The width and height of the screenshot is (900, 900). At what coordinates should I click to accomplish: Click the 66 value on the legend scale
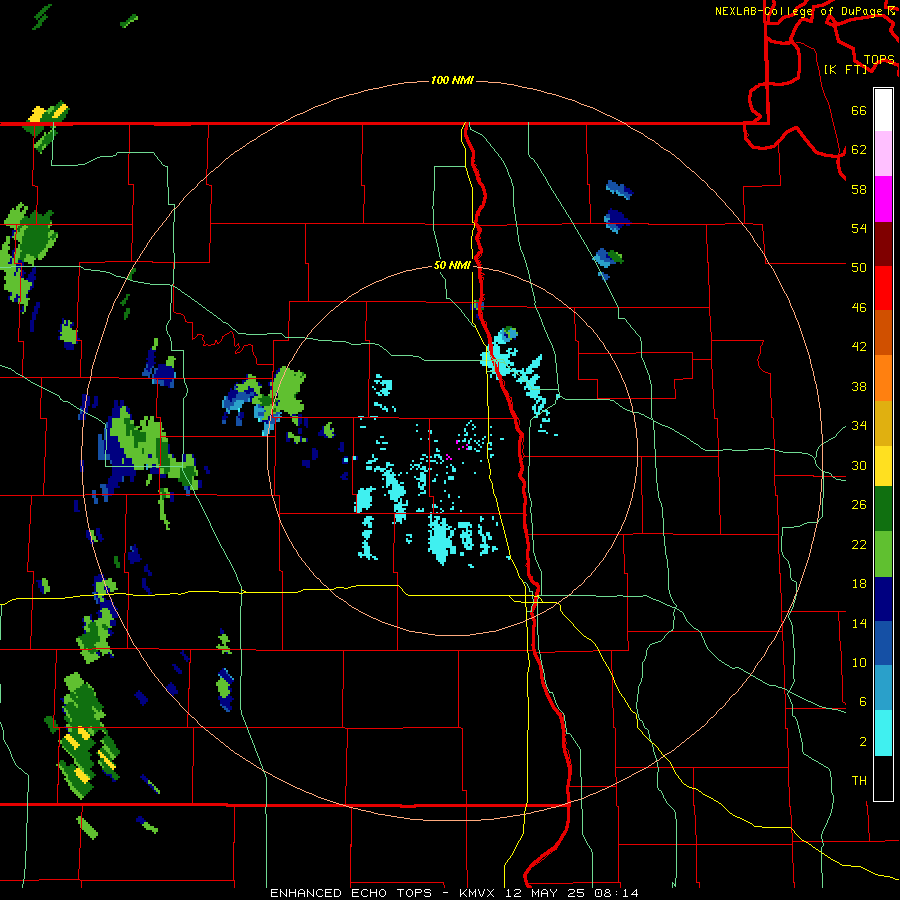859,110
